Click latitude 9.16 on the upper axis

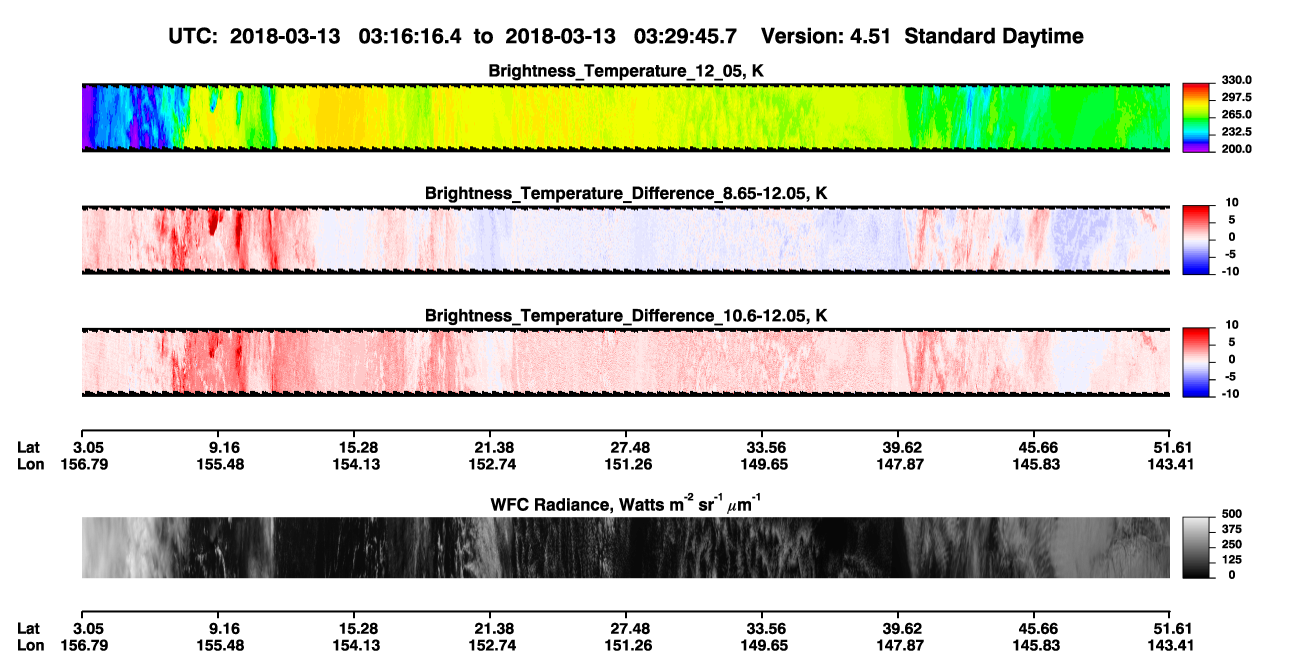tap(223, 448)
